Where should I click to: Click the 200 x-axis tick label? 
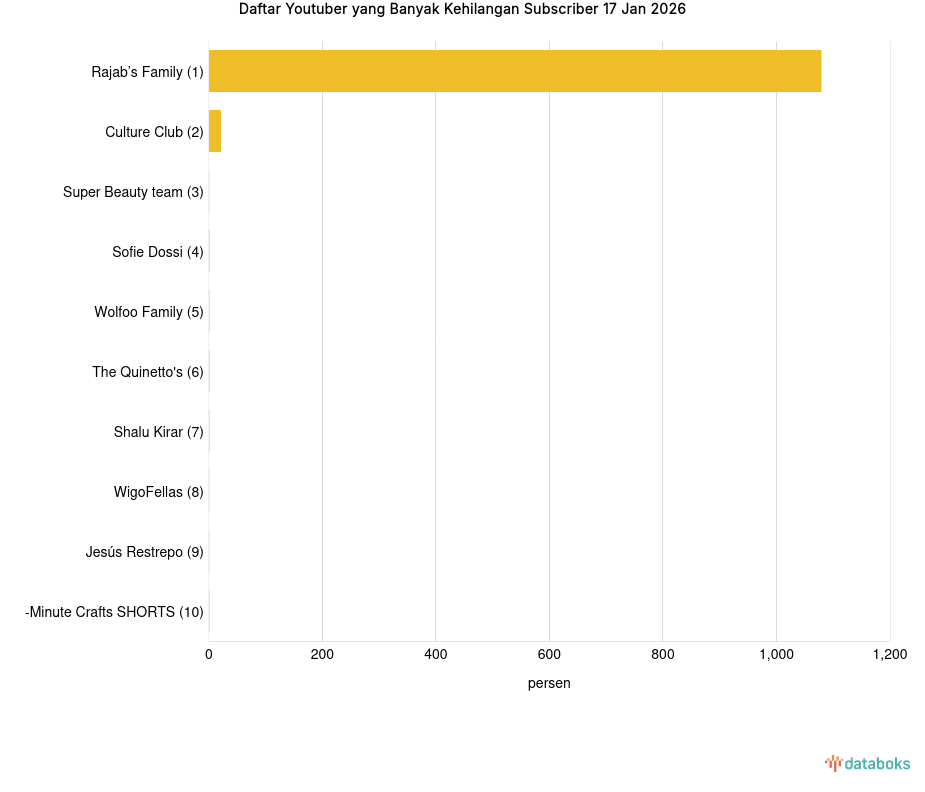click(322, 655)
